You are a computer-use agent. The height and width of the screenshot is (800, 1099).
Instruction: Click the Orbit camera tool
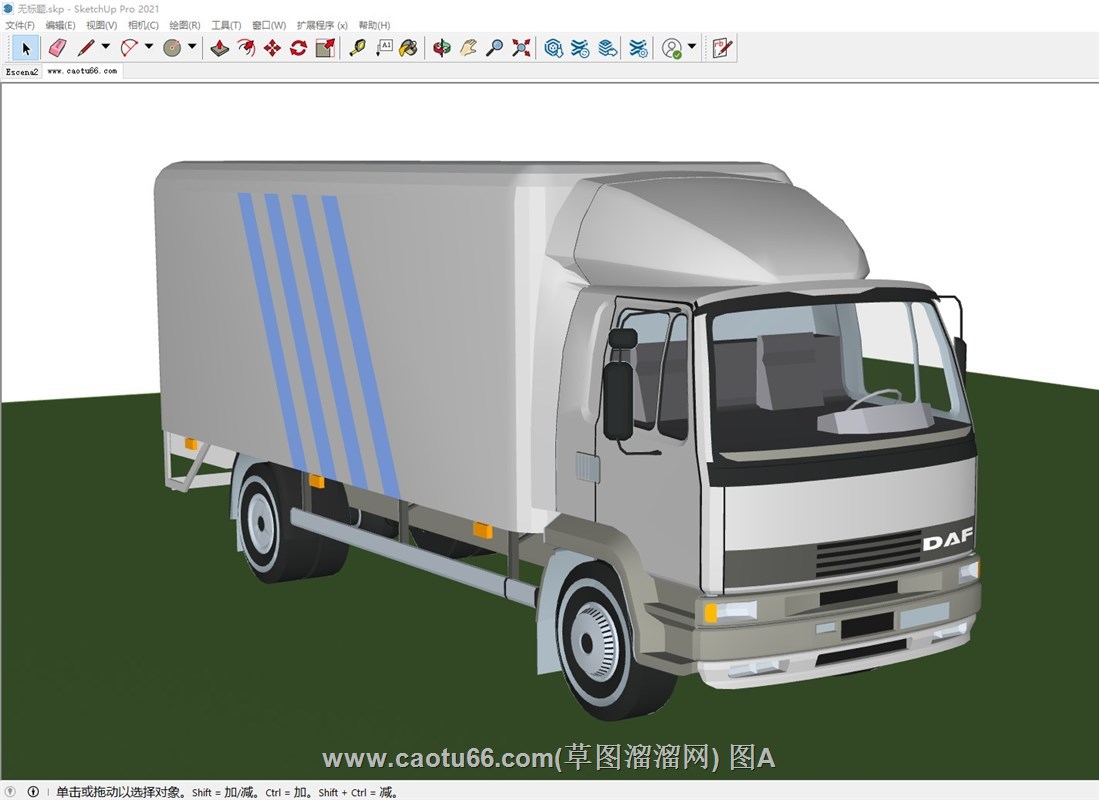(x=442, y=48)
